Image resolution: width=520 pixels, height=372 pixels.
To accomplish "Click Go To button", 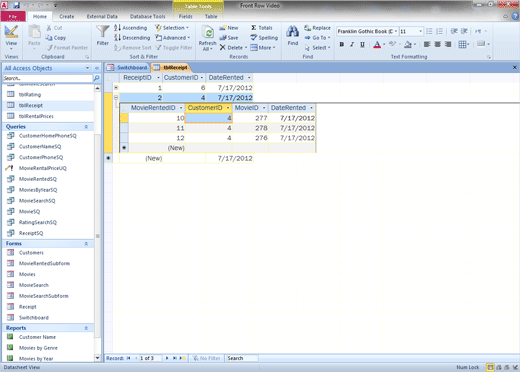I will (x=317, y=38).
